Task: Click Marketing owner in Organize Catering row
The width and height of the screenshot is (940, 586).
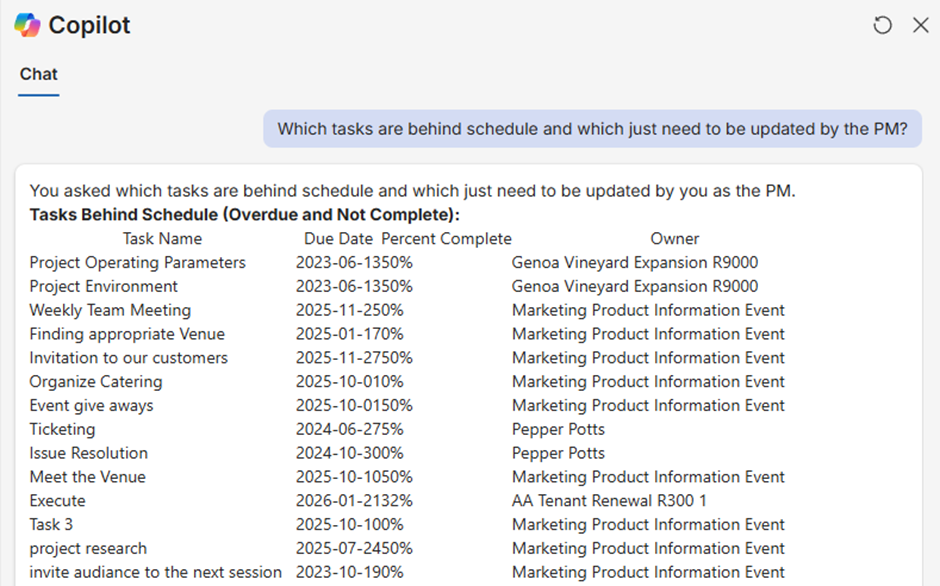Action: click(648, 382)
